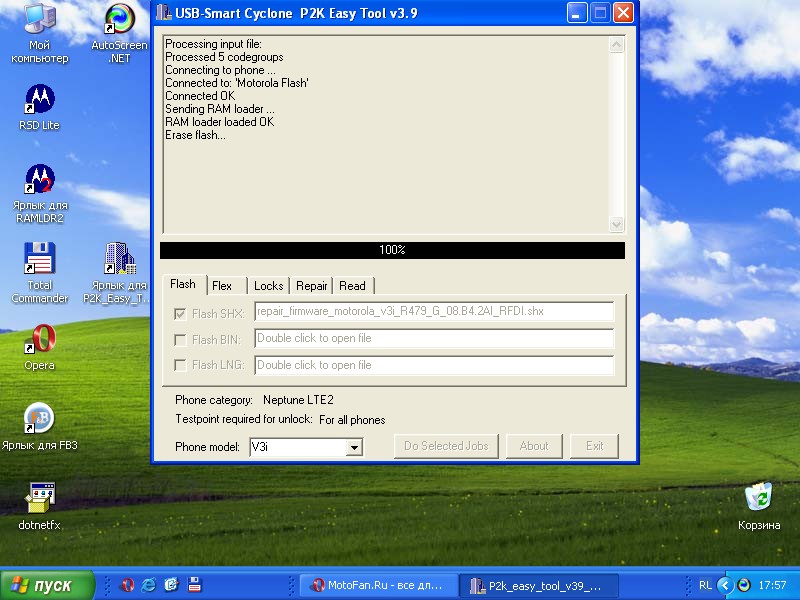Select the dotnetfx installer icon
The width and height of the screenshot is (800, 600).
click(x=40, y=506)
